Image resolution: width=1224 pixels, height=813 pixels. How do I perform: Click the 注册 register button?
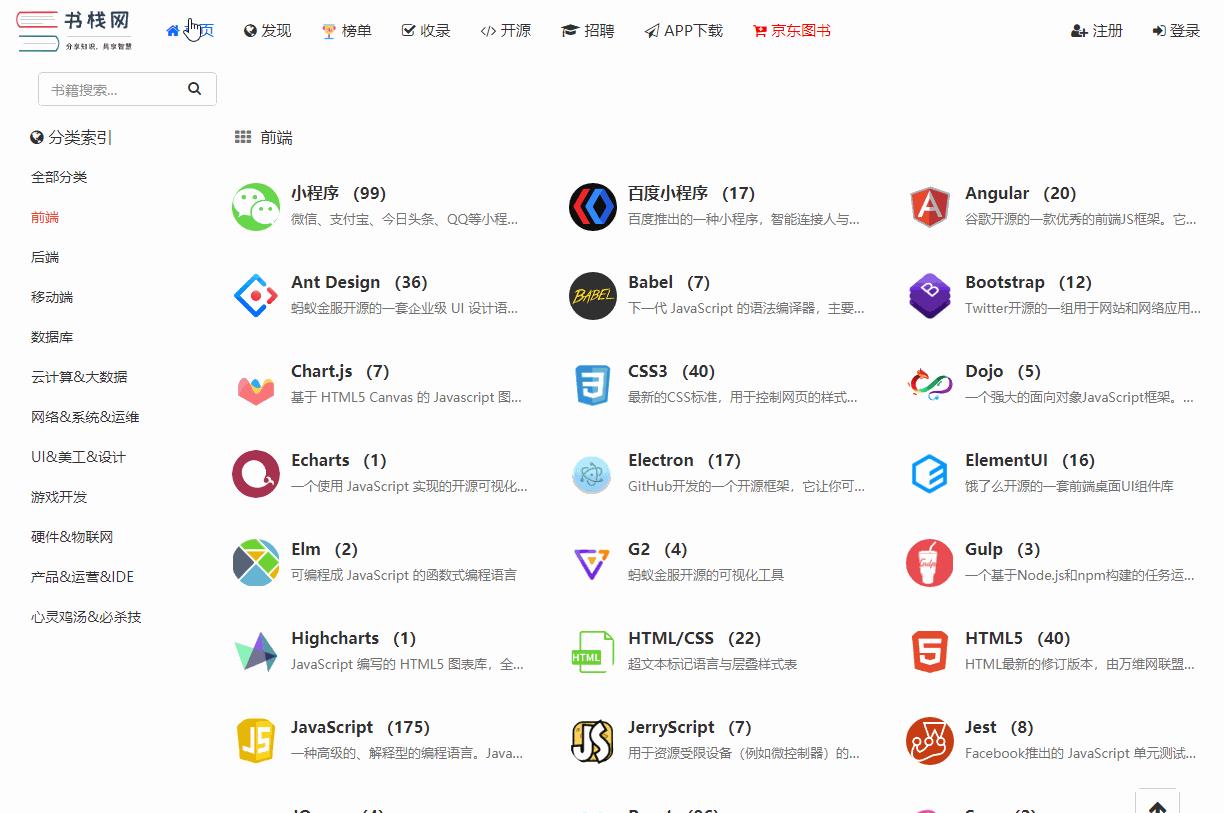(1096, 31)
